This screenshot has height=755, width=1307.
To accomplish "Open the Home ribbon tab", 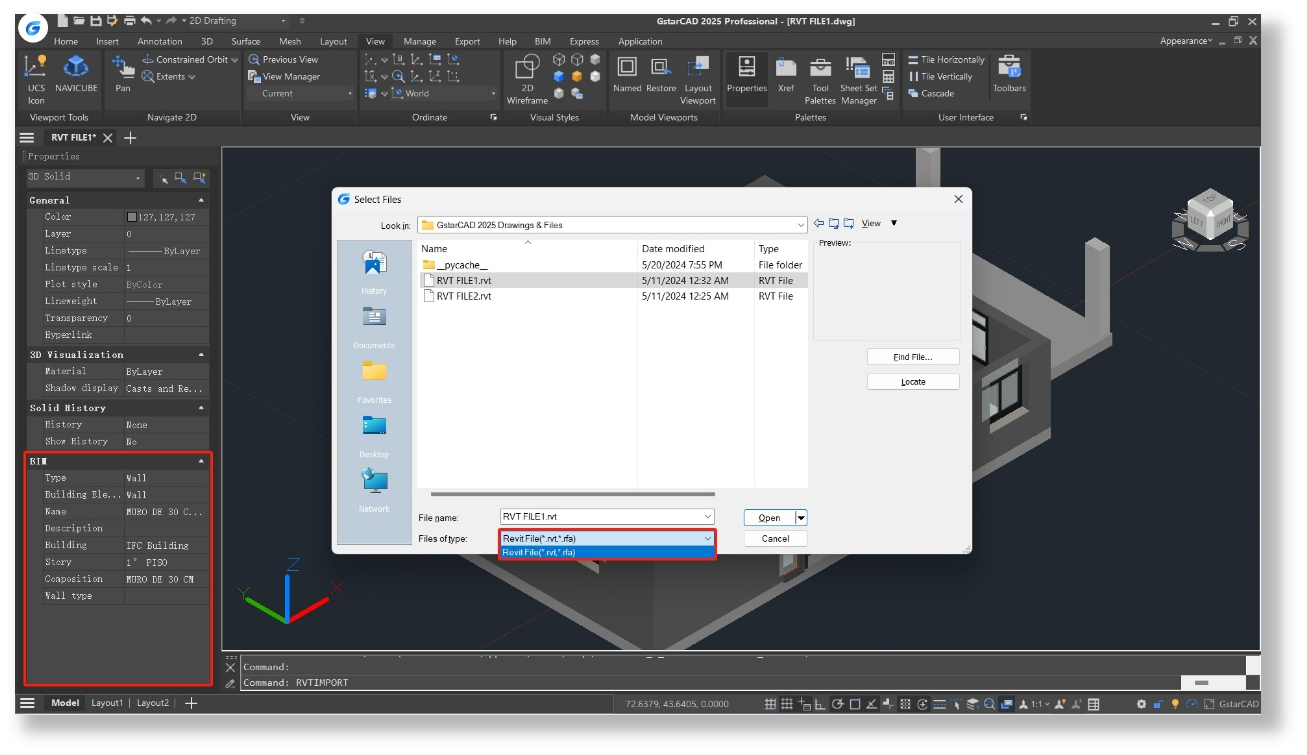I will click(66, 41).
